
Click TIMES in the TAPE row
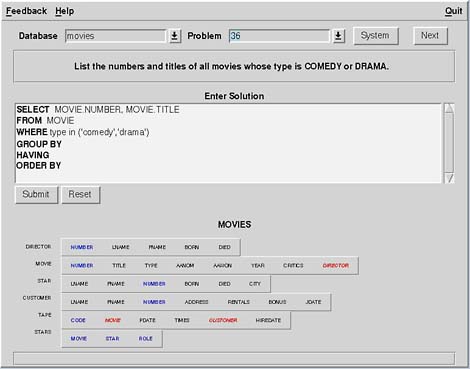182,320
